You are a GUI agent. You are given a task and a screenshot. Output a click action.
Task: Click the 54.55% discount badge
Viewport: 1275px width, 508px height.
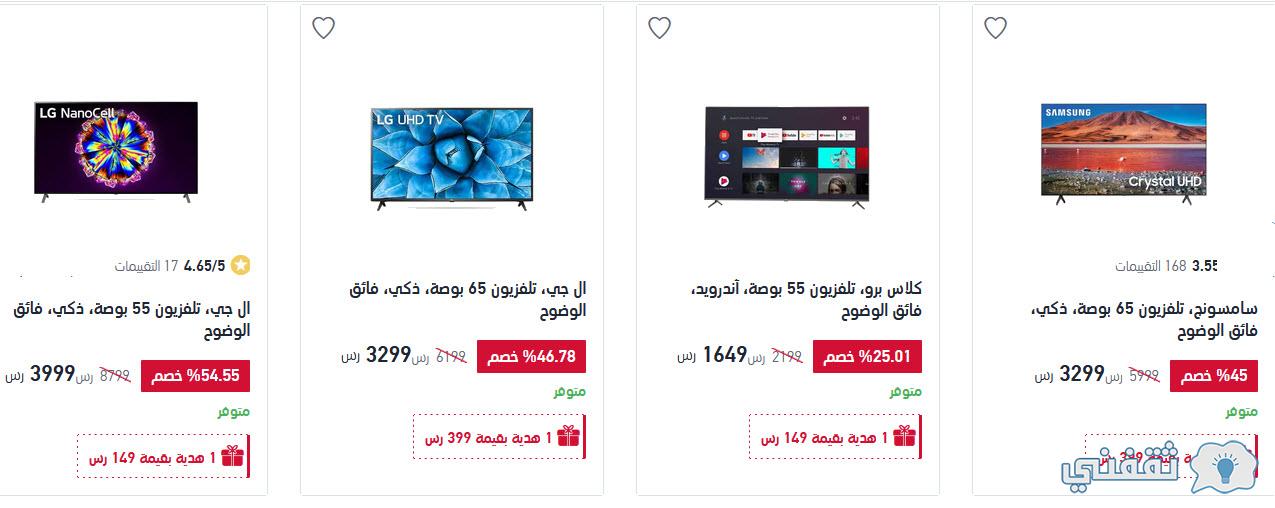[196, 376]
